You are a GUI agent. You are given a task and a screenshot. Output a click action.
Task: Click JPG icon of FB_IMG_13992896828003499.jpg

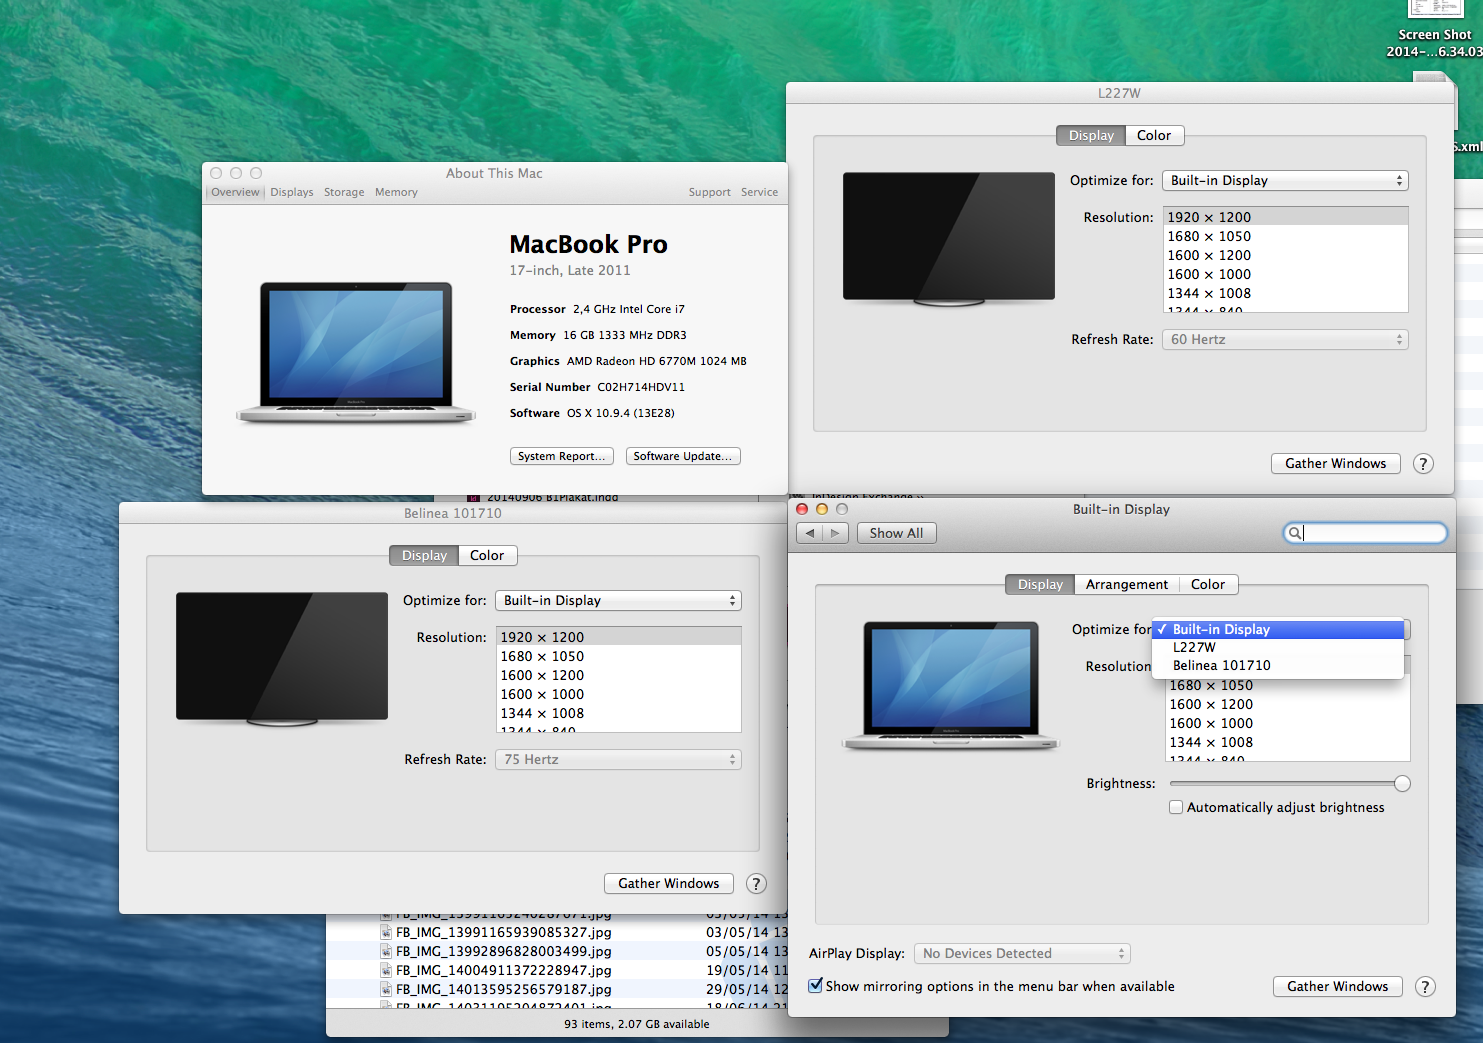(386, 951)
